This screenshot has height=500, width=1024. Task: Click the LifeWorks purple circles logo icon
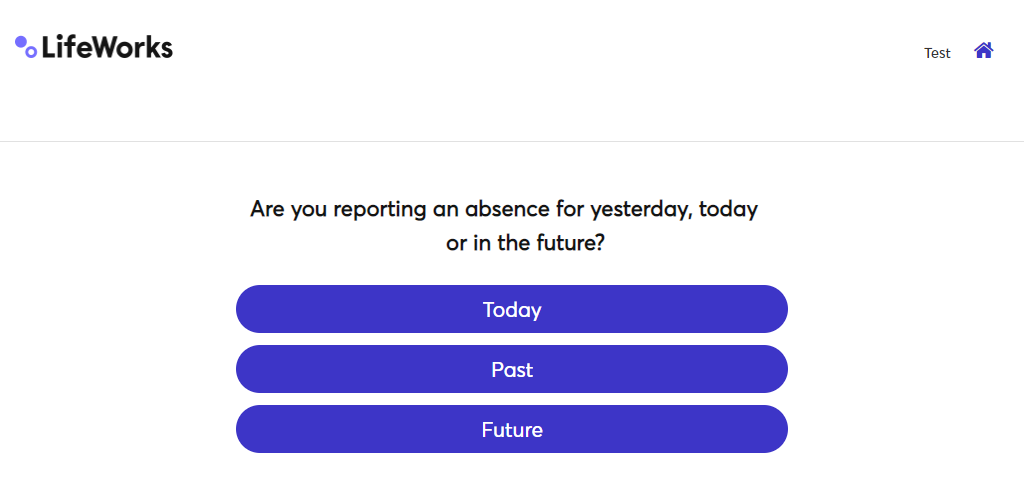point(26,47)
